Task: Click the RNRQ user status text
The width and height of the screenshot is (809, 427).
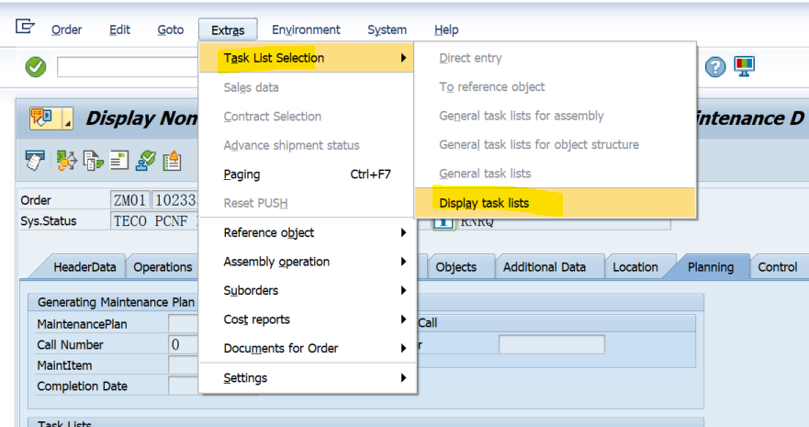Action: tap(477, 223)
